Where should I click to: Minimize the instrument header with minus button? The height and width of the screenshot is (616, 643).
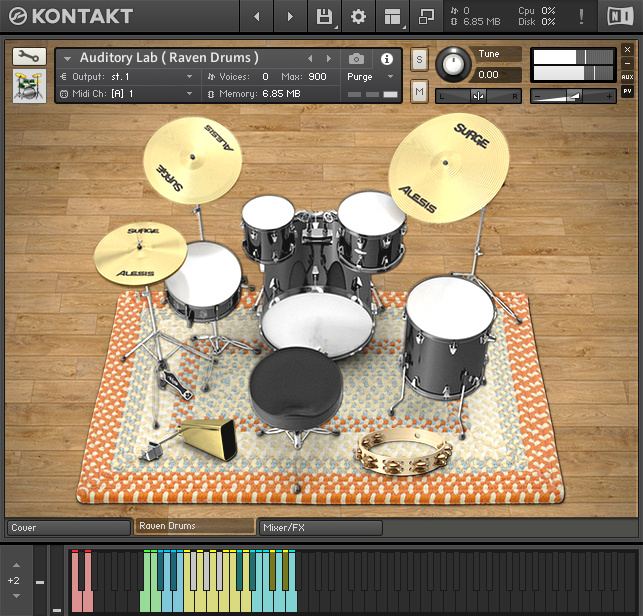(627, 63)
